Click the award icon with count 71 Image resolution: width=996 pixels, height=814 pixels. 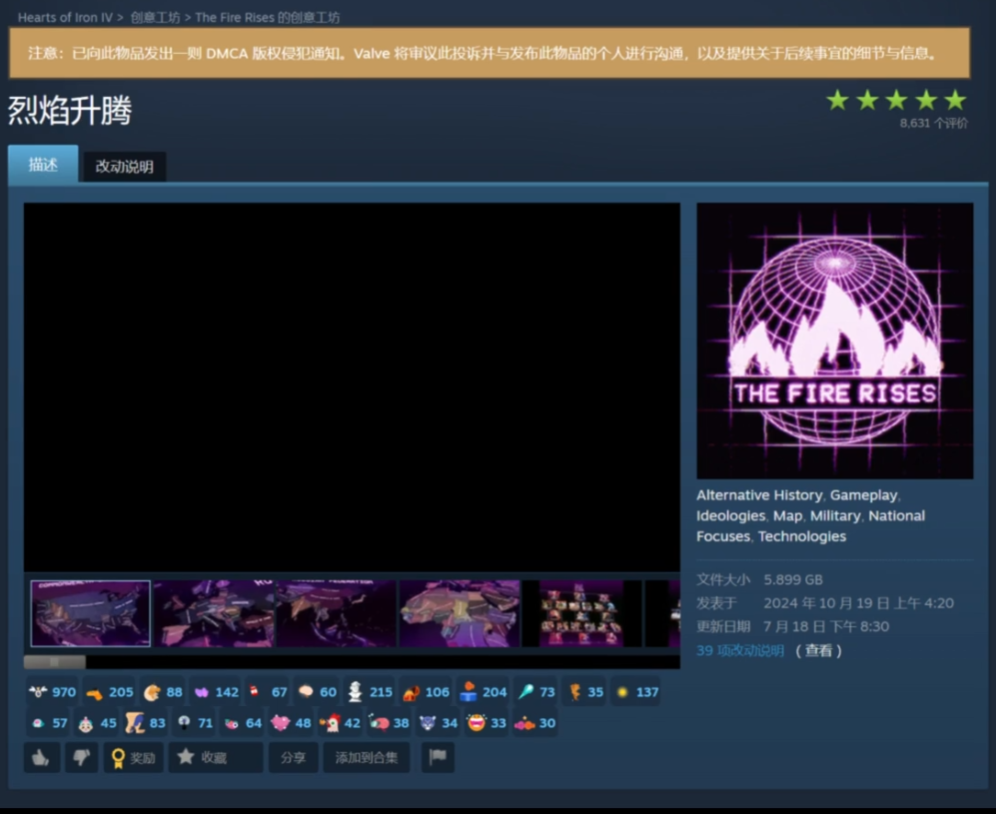click(x=194, y=723)
